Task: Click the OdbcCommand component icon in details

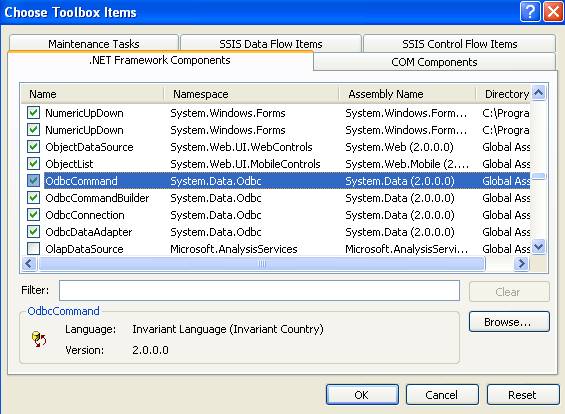Action: tap(39, 339)
